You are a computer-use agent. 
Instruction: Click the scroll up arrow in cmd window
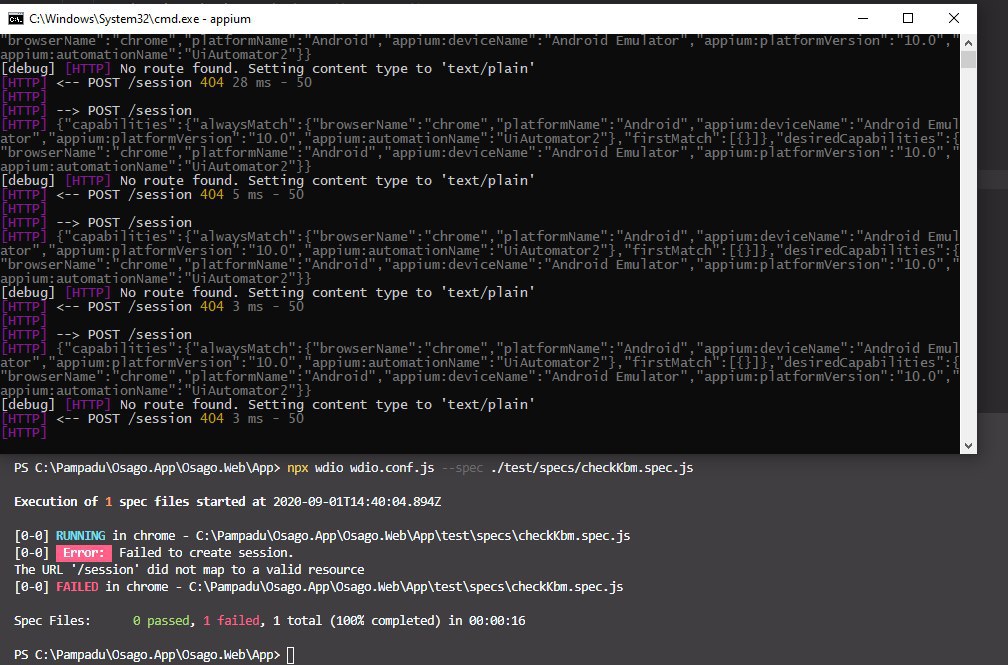968,42
